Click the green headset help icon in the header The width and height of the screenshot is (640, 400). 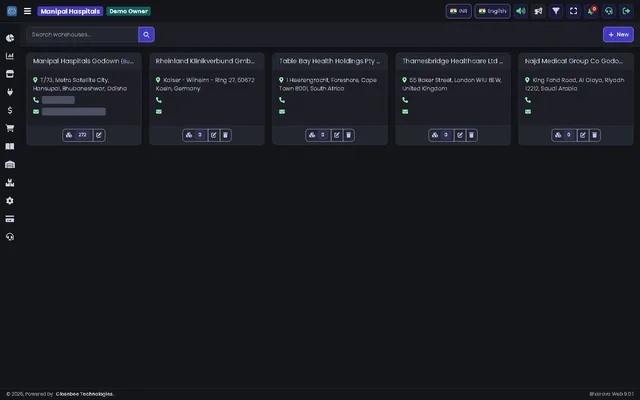(x=609, y=11)
